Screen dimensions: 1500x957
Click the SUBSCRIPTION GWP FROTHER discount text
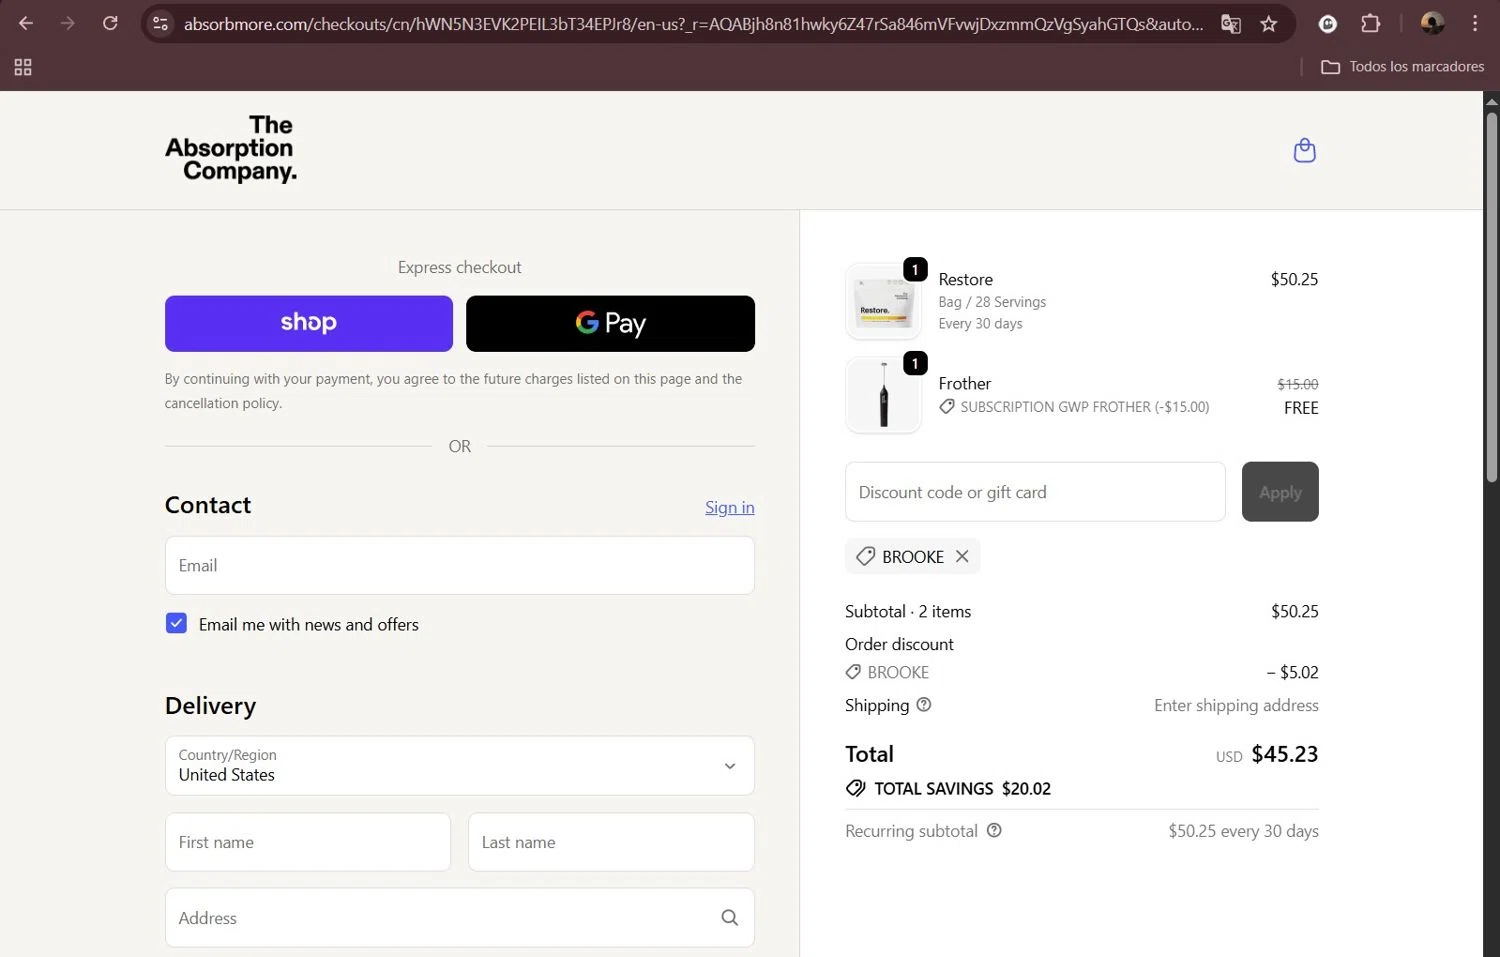1085,407
